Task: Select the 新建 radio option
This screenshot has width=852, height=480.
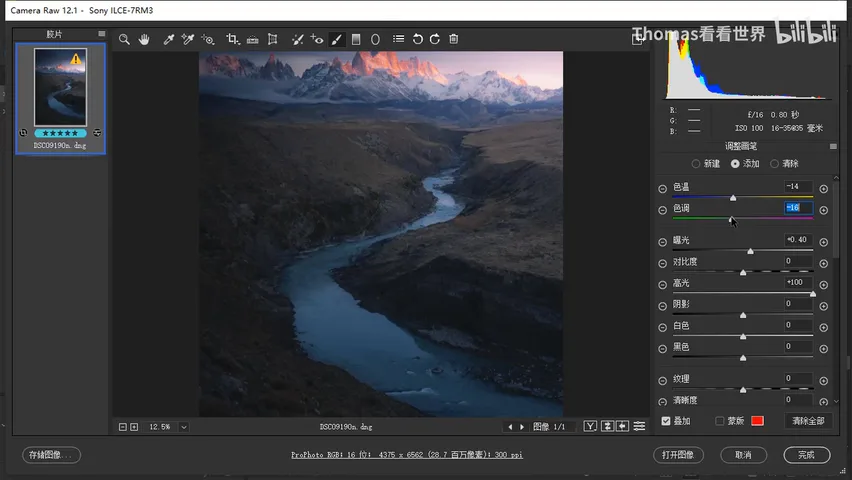Action: 696,164
